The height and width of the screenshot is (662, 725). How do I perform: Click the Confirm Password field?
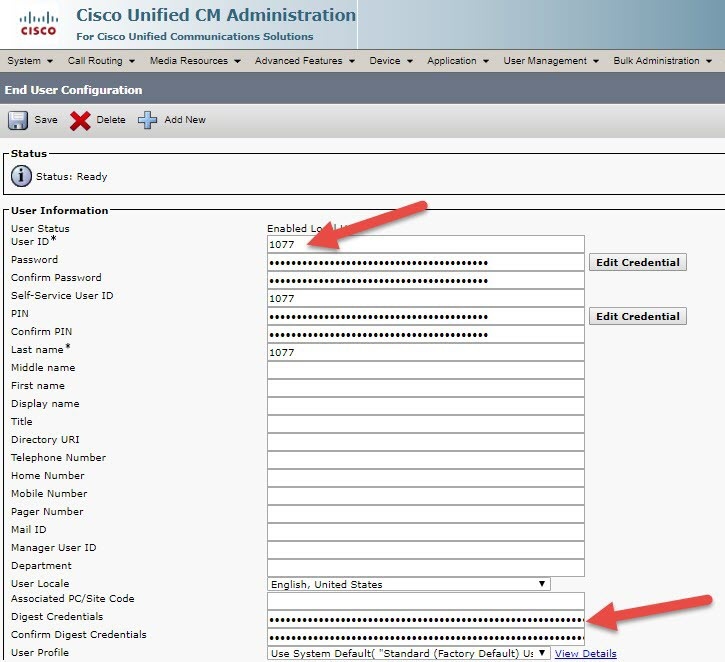coord(426,280)
